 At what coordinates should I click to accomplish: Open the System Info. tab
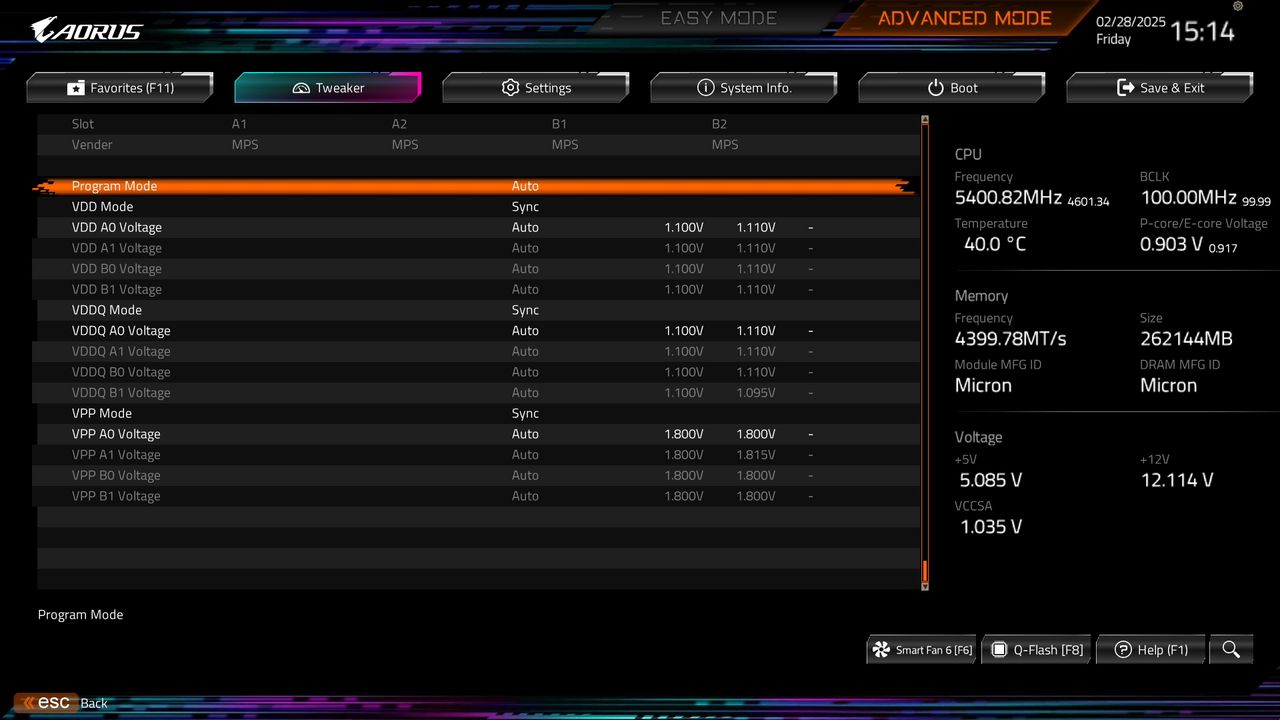744,88
